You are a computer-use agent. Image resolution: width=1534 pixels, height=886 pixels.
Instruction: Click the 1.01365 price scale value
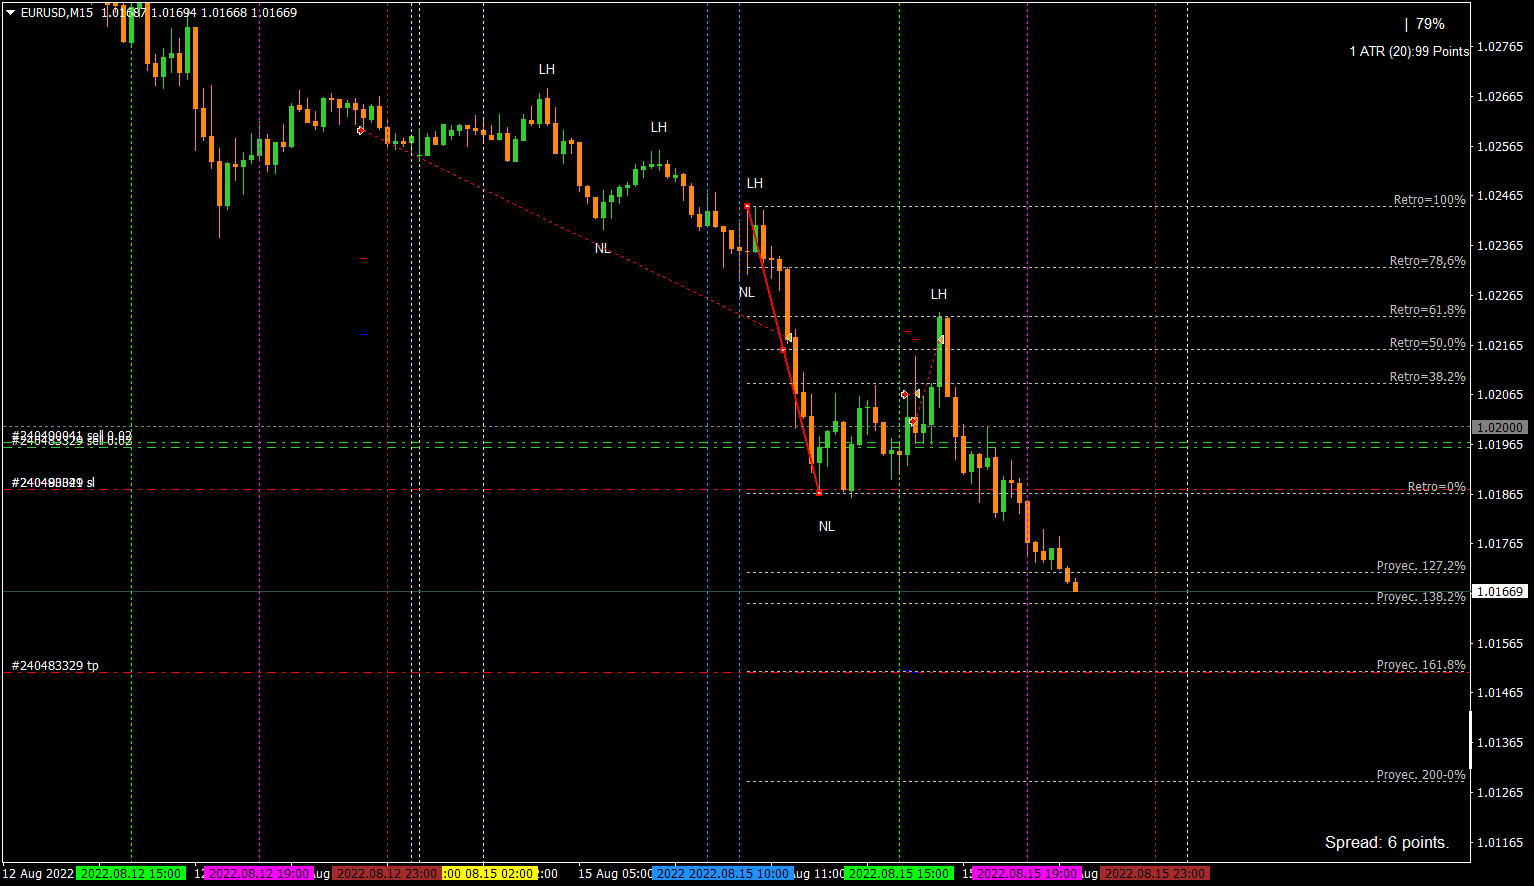click(1500, 743)
